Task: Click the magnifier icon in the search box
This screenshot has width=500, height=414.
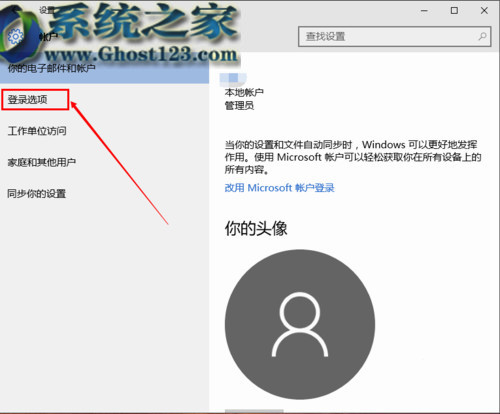Action: click(482, 36)
